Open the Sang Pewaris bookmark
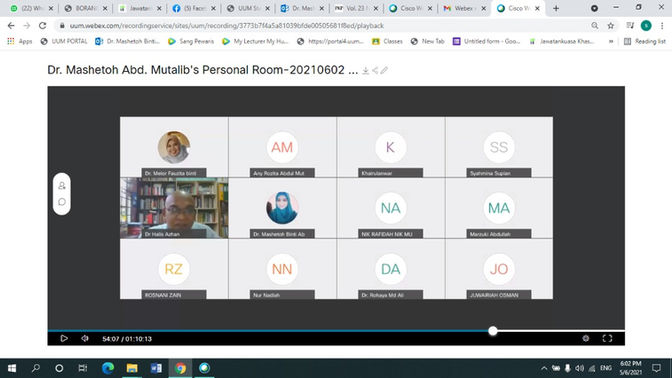 [x=191, y=41]
